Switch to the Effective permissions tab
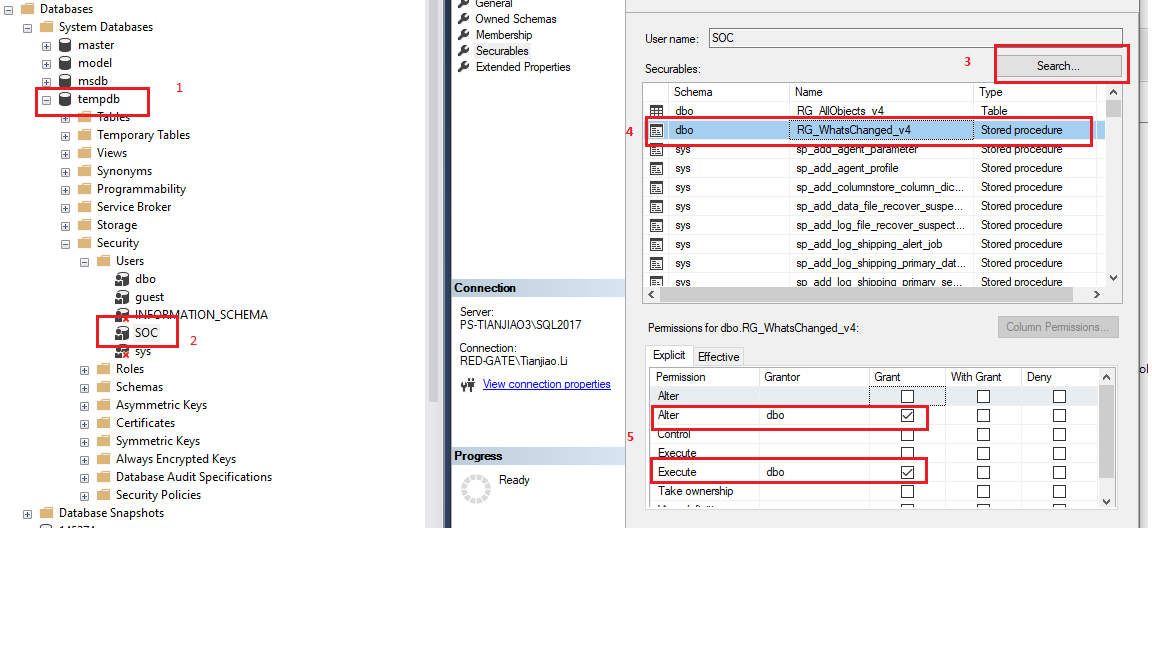This screenshot has width=1152, height=648. pos(718,356)
